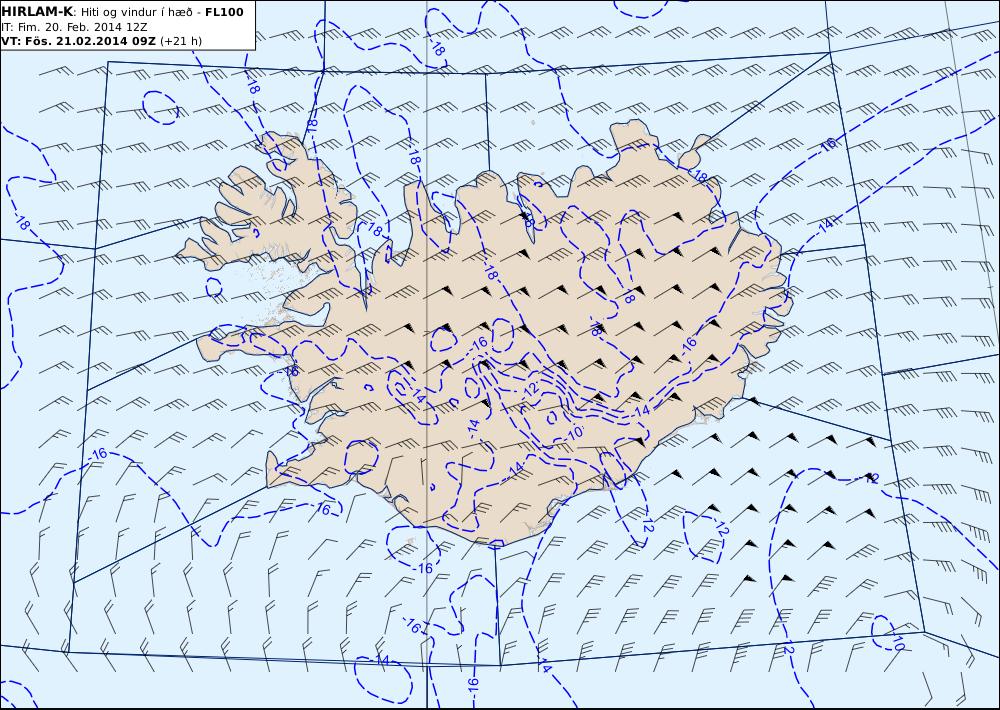Click the 10 contour label near the map's bottom-right corner
This screenshot has height=710, width=1000.
897,643
